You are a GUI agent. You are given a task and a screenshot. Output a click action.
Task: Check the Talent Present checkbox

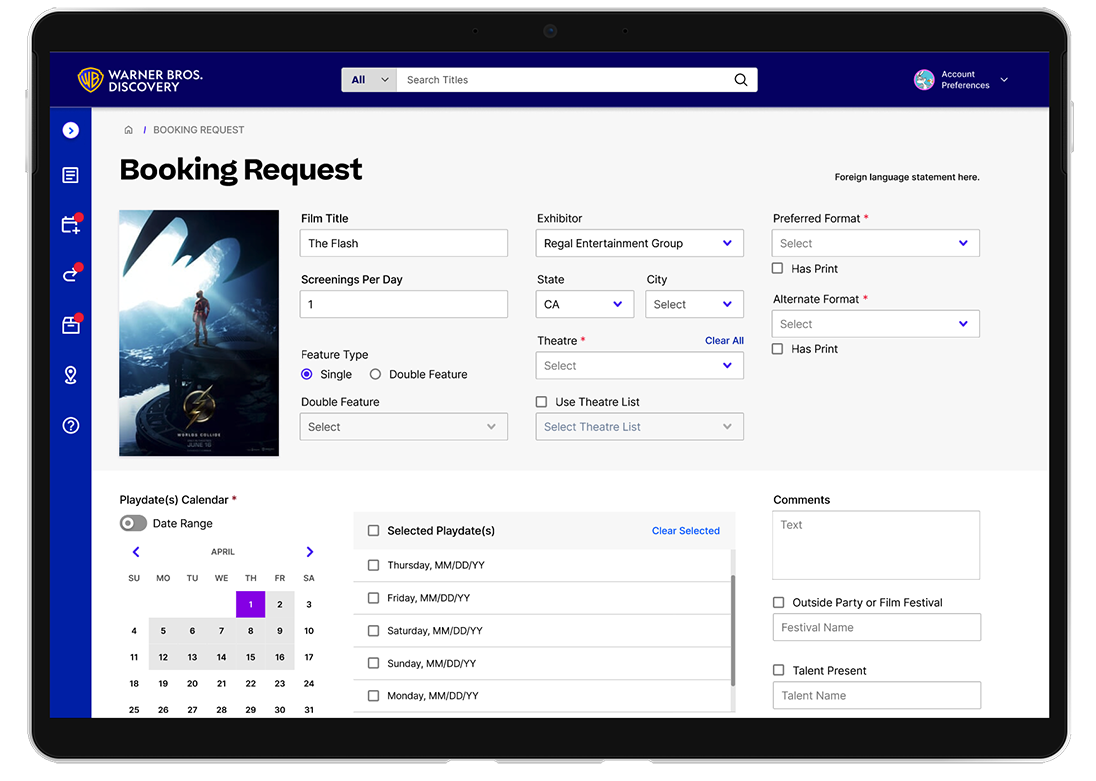coord(779,670)
